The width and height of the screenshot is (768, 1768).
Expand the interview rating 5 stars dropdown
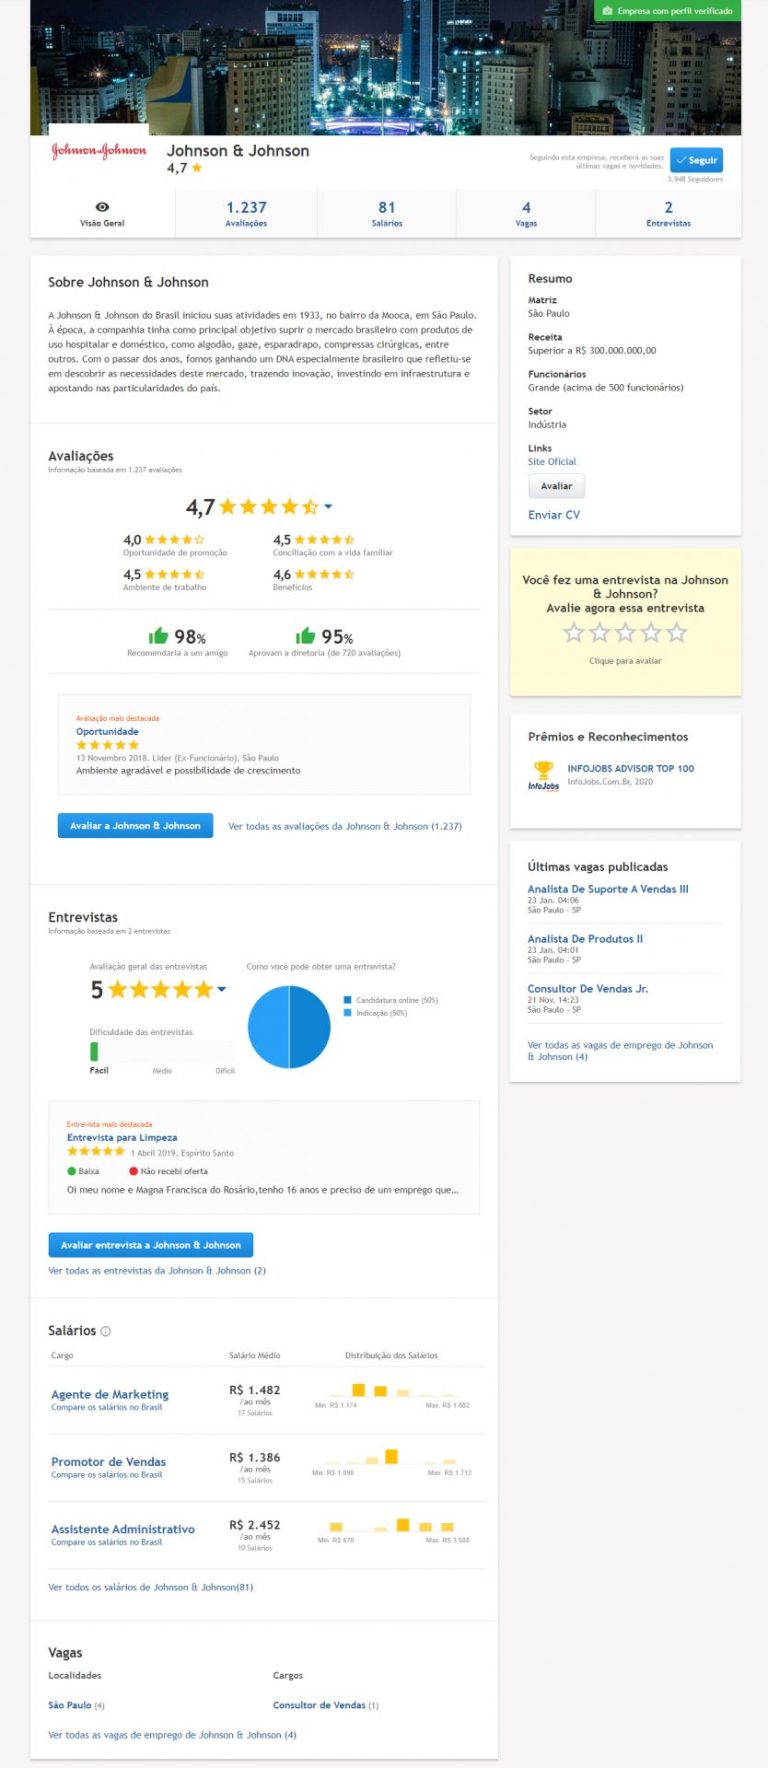222,989
